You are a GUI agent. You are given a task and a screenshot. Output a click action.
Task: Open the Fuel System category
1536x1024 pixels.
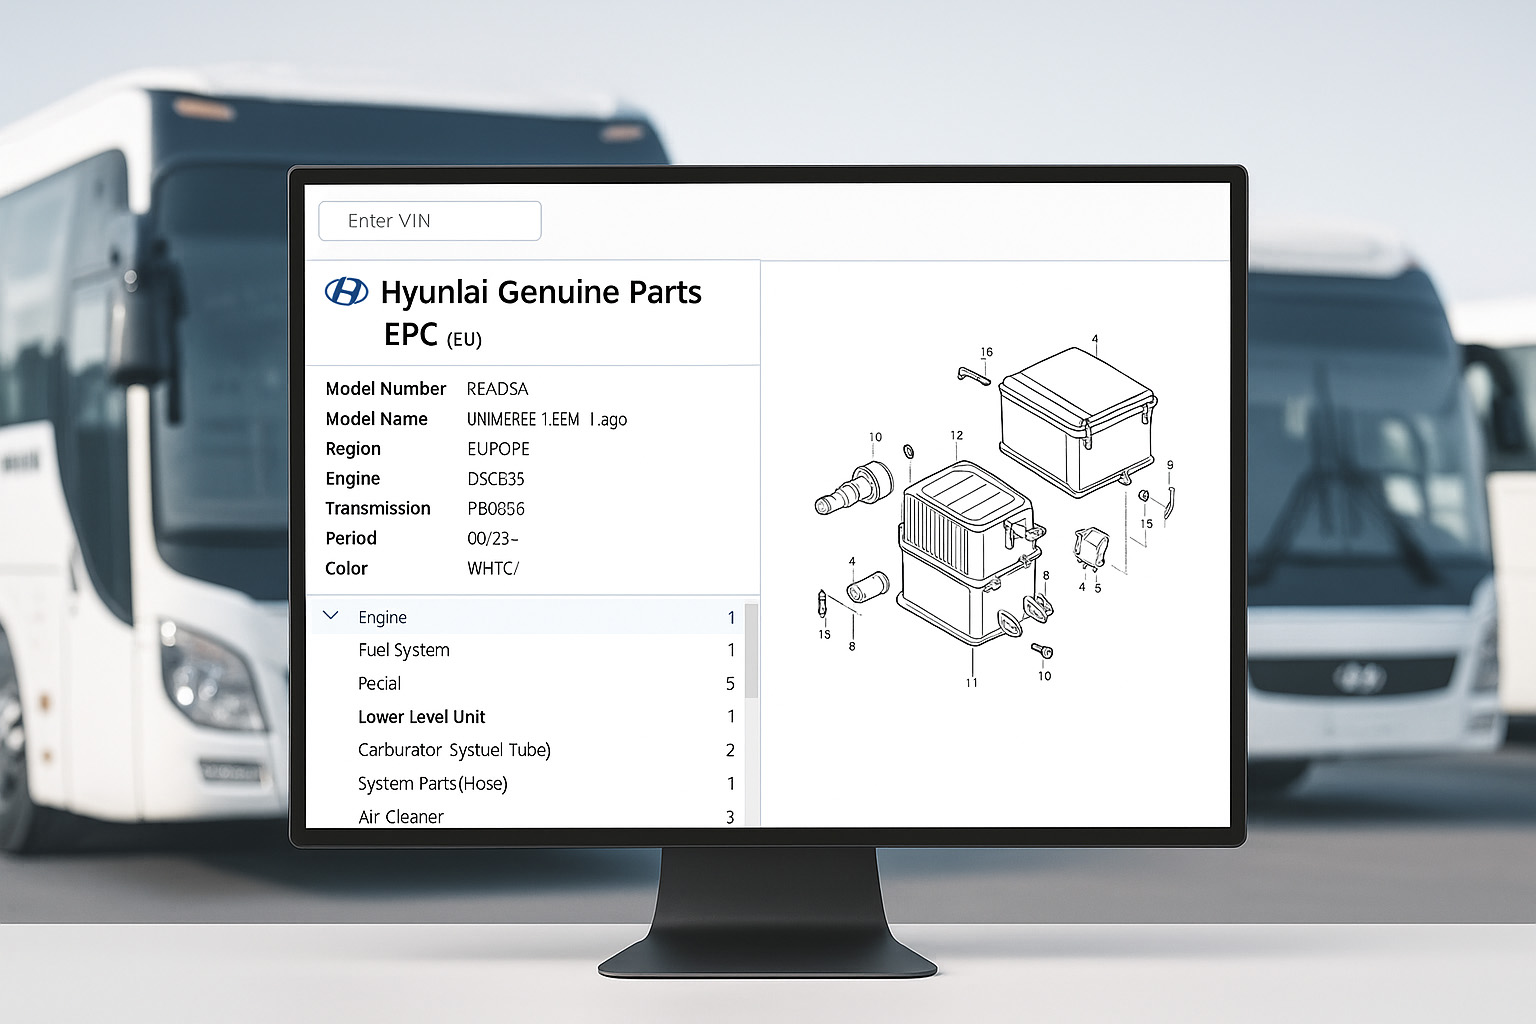pos(404,650)
